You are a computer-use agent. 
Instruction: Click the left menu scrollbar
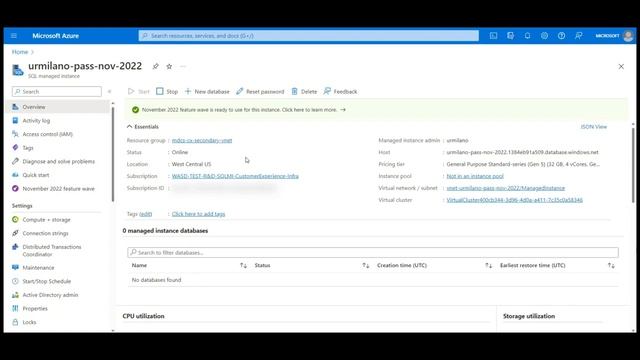tap(113, 154)
